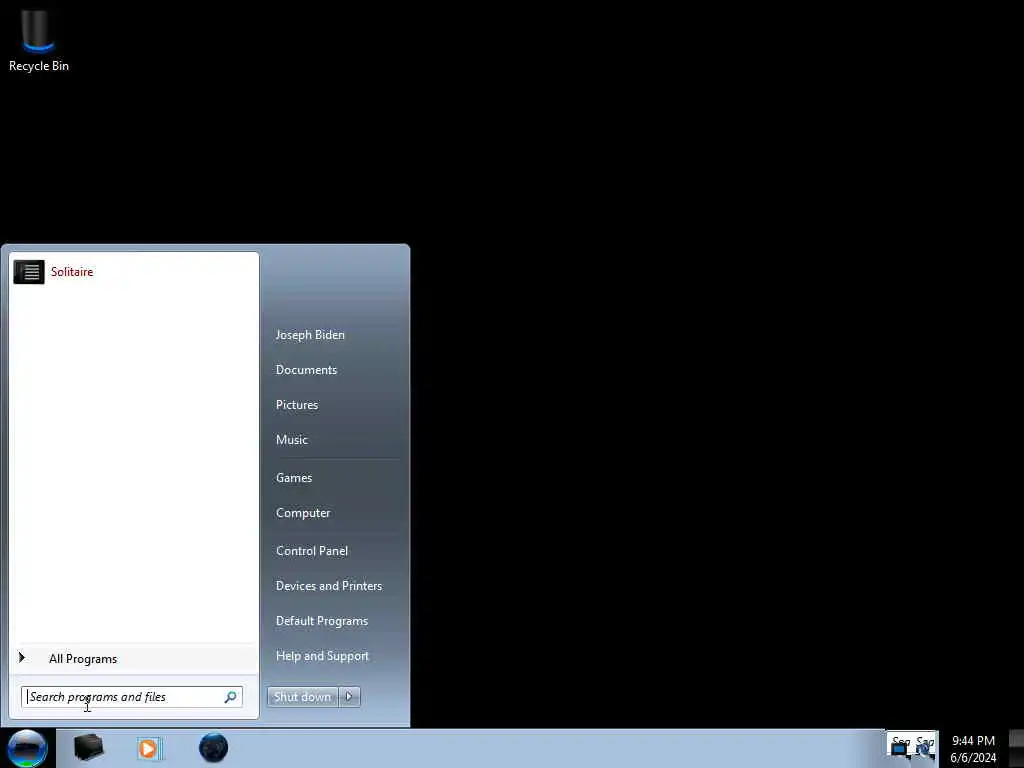Image resolution: width=1024 pixels, height=768 pixels.
Task: Open Control Panel
Action: [x=312, y=551]
